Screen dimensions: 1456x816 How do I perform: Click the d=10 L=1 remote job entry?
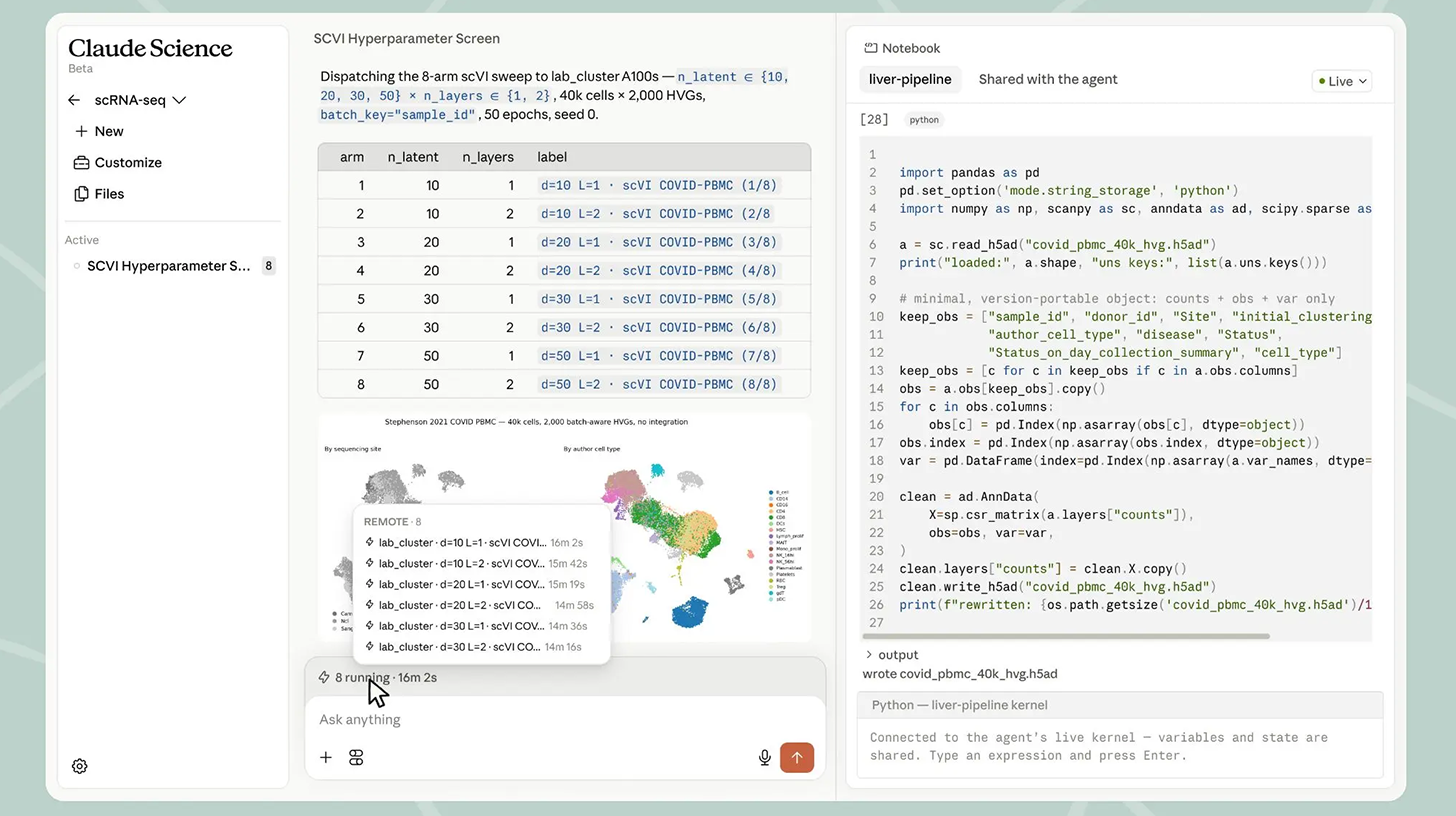(474, 542)
